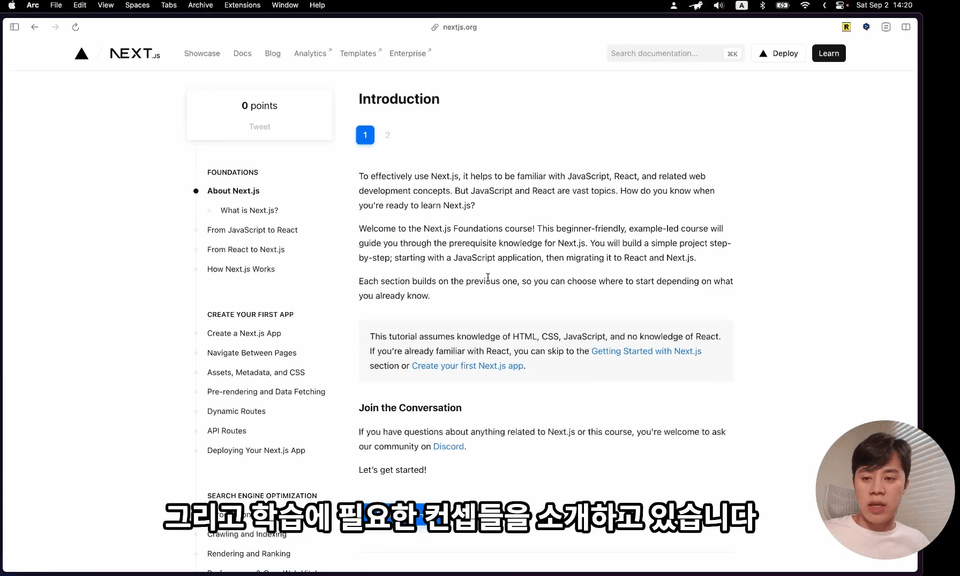Open API Routes lesson
This screenshot has width=960, height=576.
[x=227, y=431]
